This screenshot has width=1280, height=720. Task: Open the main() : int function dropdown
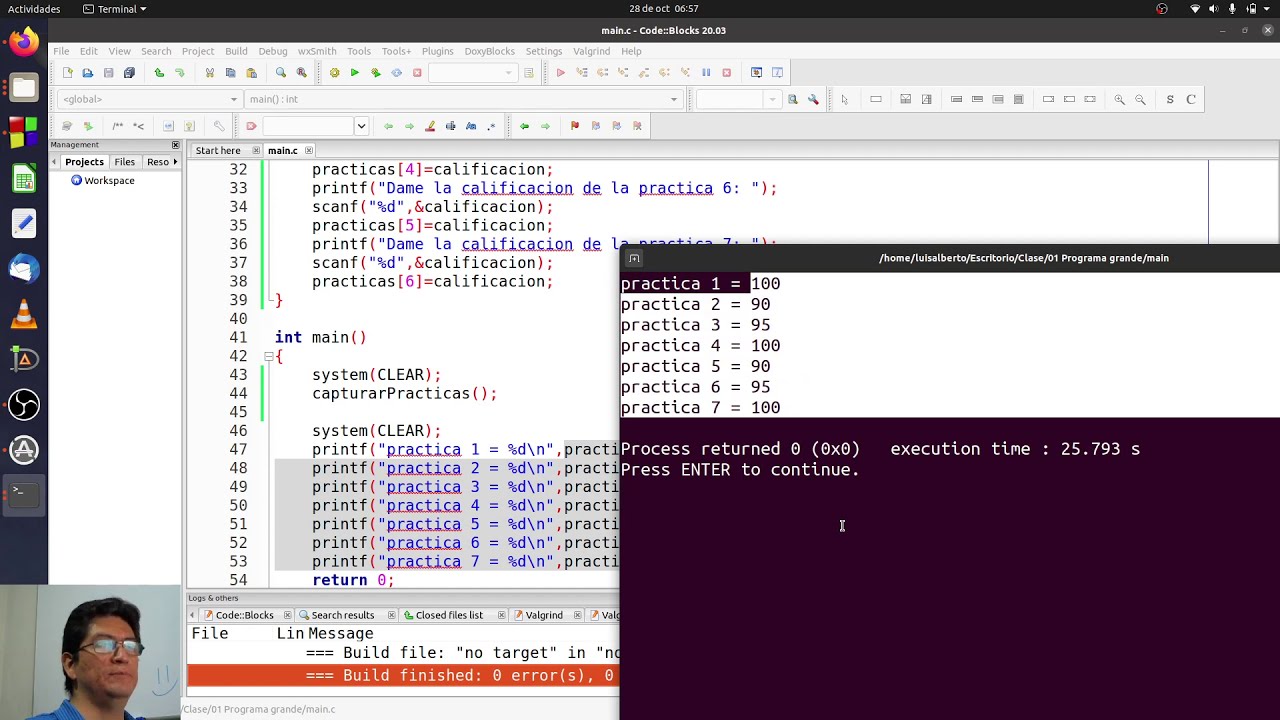(x=463, y=99)
